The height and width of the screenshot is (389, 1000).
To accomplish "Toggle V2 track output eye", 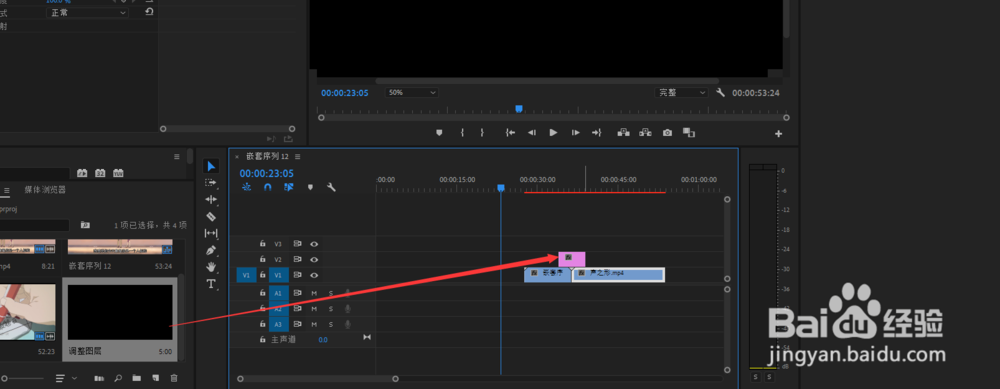I will click(x=314, y=260).
